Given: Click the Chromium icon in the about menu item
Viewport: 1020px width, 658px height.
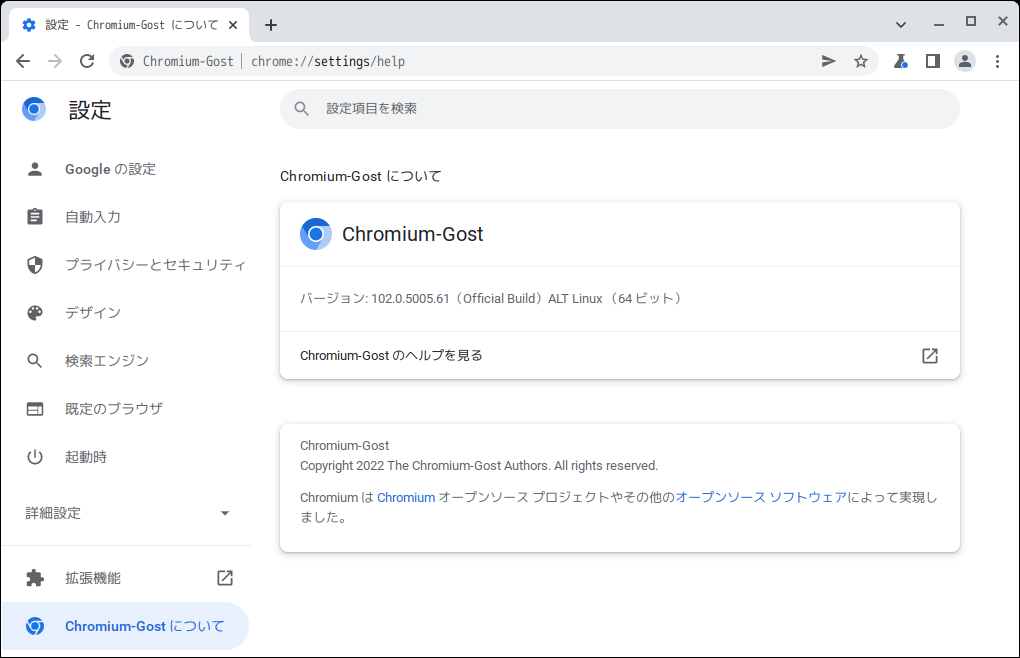Looking at the screenshot, I should pos(35,626).
